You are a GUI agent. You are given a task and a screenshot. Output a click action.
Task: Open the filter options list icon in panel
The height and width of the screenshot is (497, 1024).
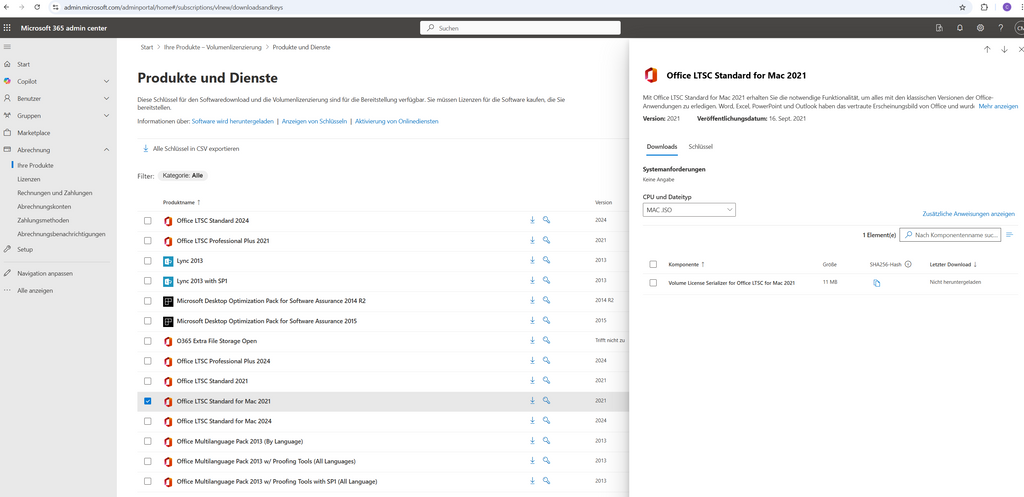point(1010,234)
